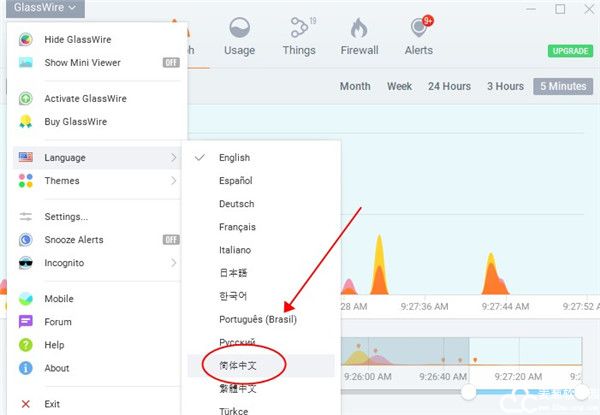The width and height of the screenshot is (600, 415).
Task: Expand the Themes submenu arrow
Action: click(173, 181)
